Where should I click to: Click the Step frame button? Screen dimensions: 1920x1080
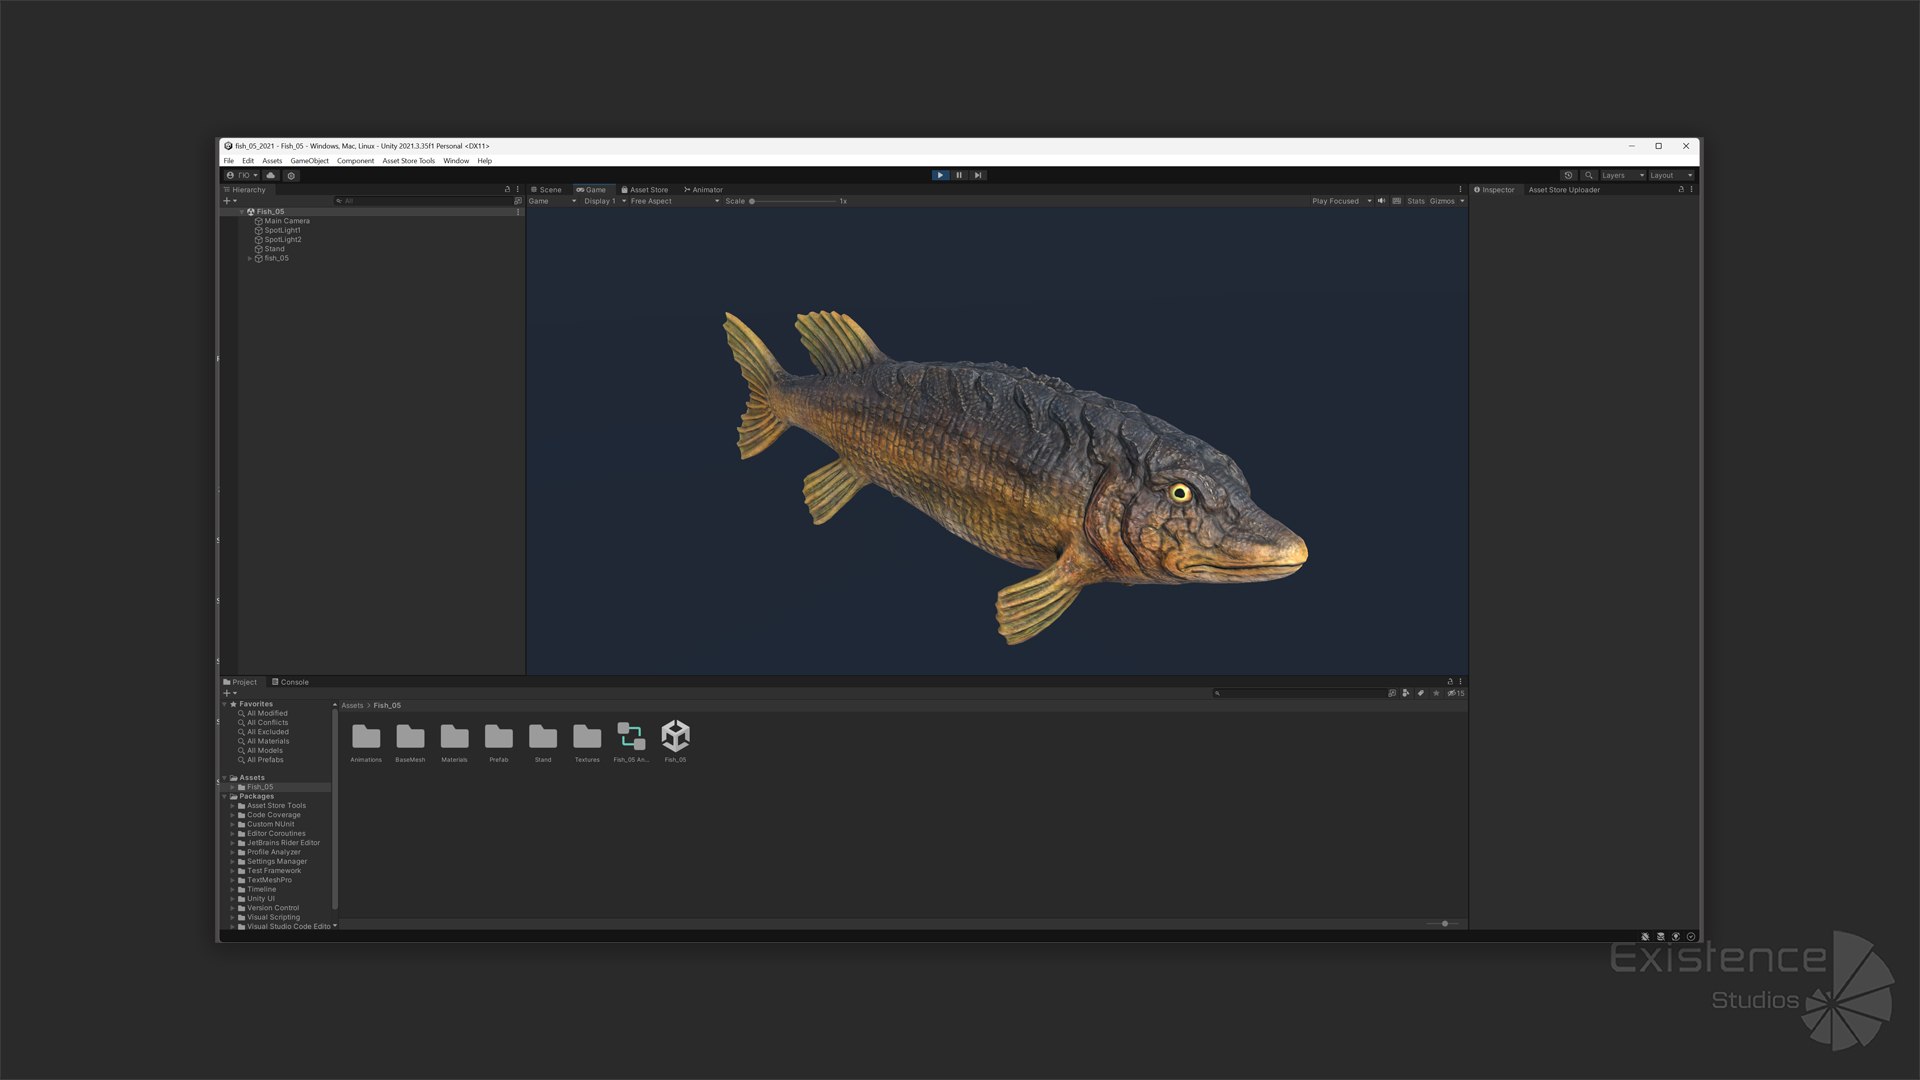click(978, 175)
